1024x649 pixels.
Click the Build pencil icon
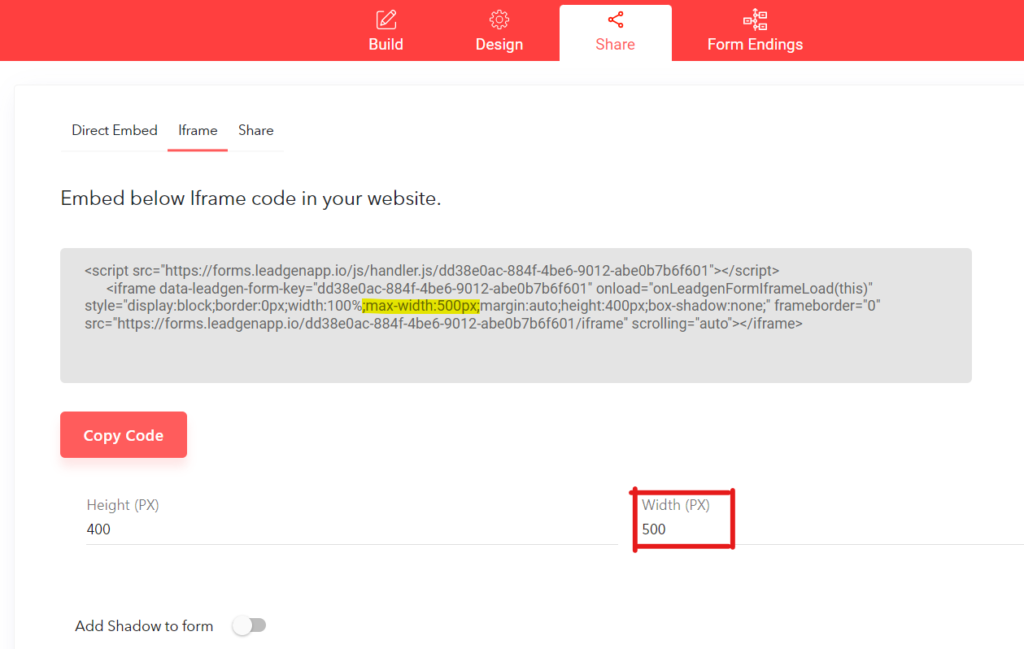click(x=386, y=20)
